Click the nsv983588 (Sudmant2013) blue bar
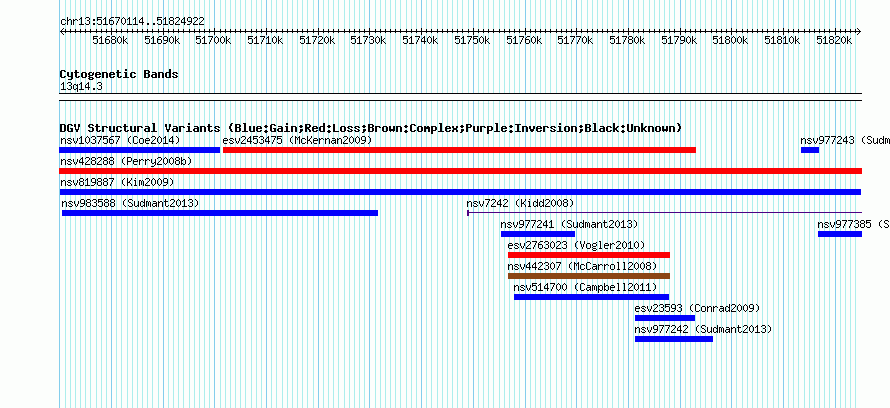The height and width of the screenshot is (408, 890). 220,213
